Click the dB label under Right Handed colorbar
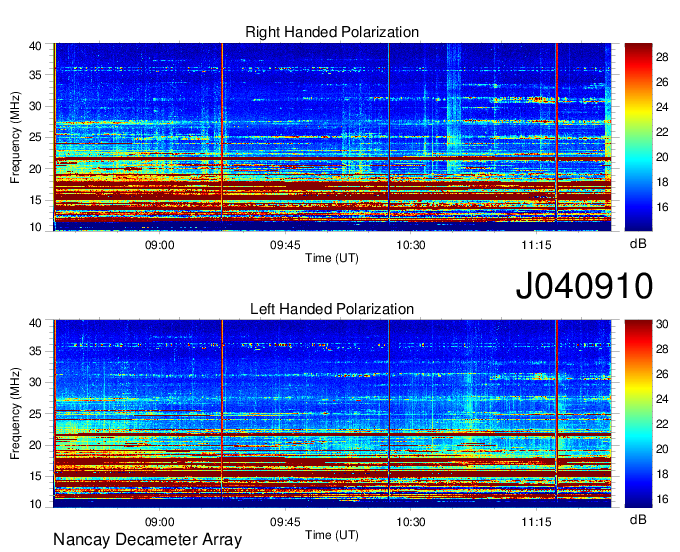The width and height of the screenshot is (680, 552). (x=638, y=244)
